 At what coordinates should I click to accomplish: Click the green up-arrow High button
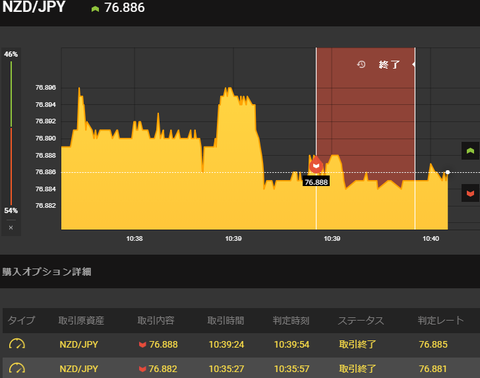click(470, 151)
